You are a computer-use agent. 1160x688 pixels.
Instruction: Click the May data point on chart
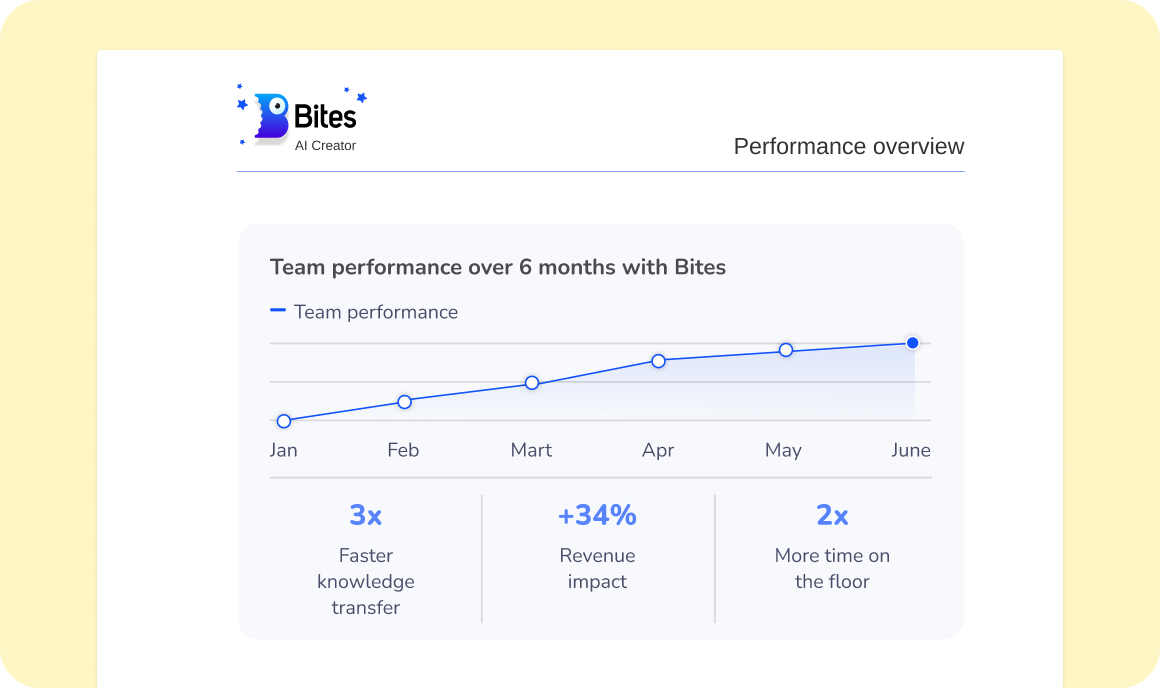click(x=786, y=350)
